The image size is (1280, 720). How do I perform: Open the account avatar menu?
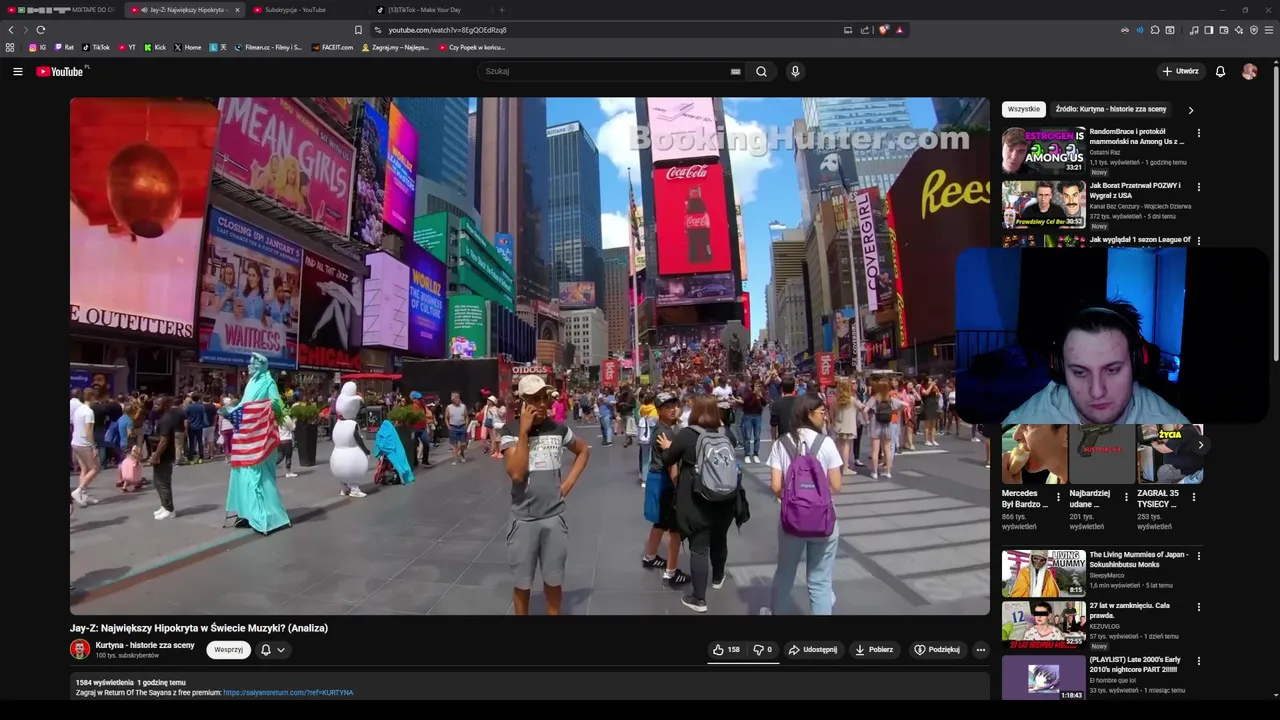[x=1249, y=71]
